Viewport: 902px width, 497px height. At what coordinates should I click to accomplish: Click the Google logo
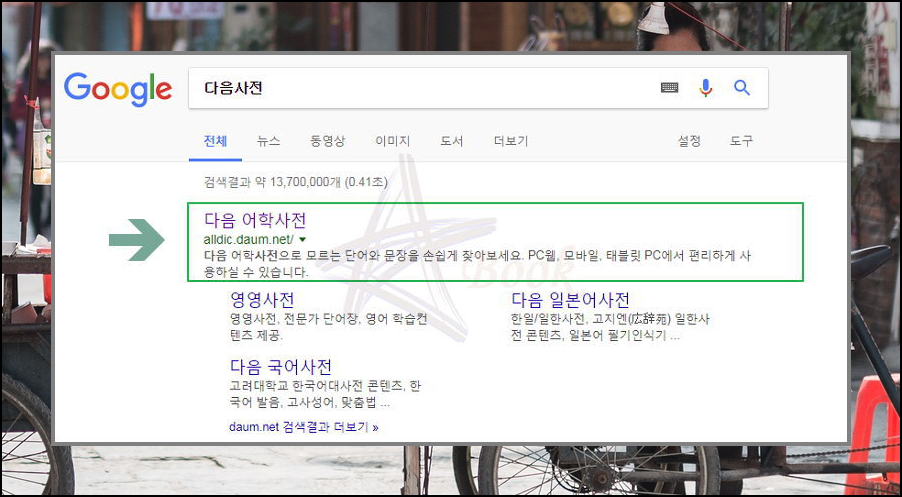pyautogui.click(x=118, y=89)
